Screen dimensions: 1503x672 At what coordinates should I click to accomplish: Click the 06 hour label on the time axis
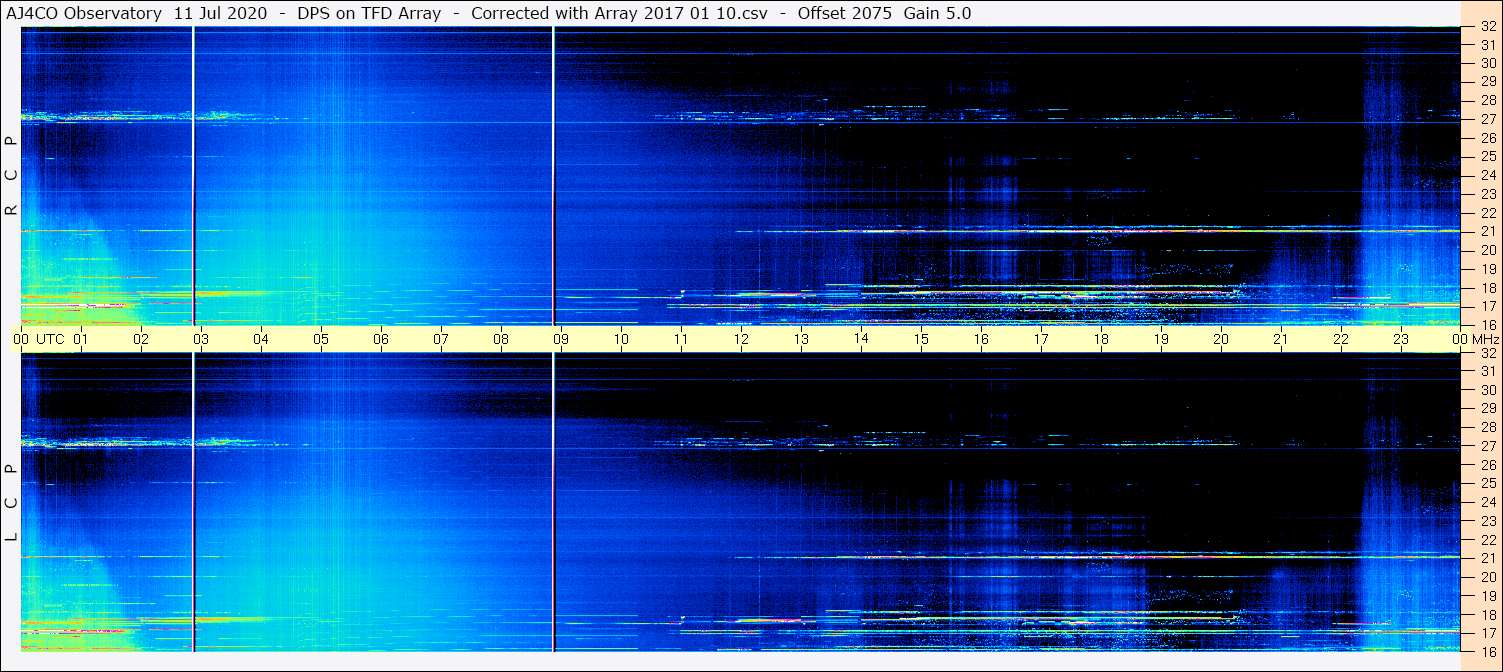click(x=381, y=339)
